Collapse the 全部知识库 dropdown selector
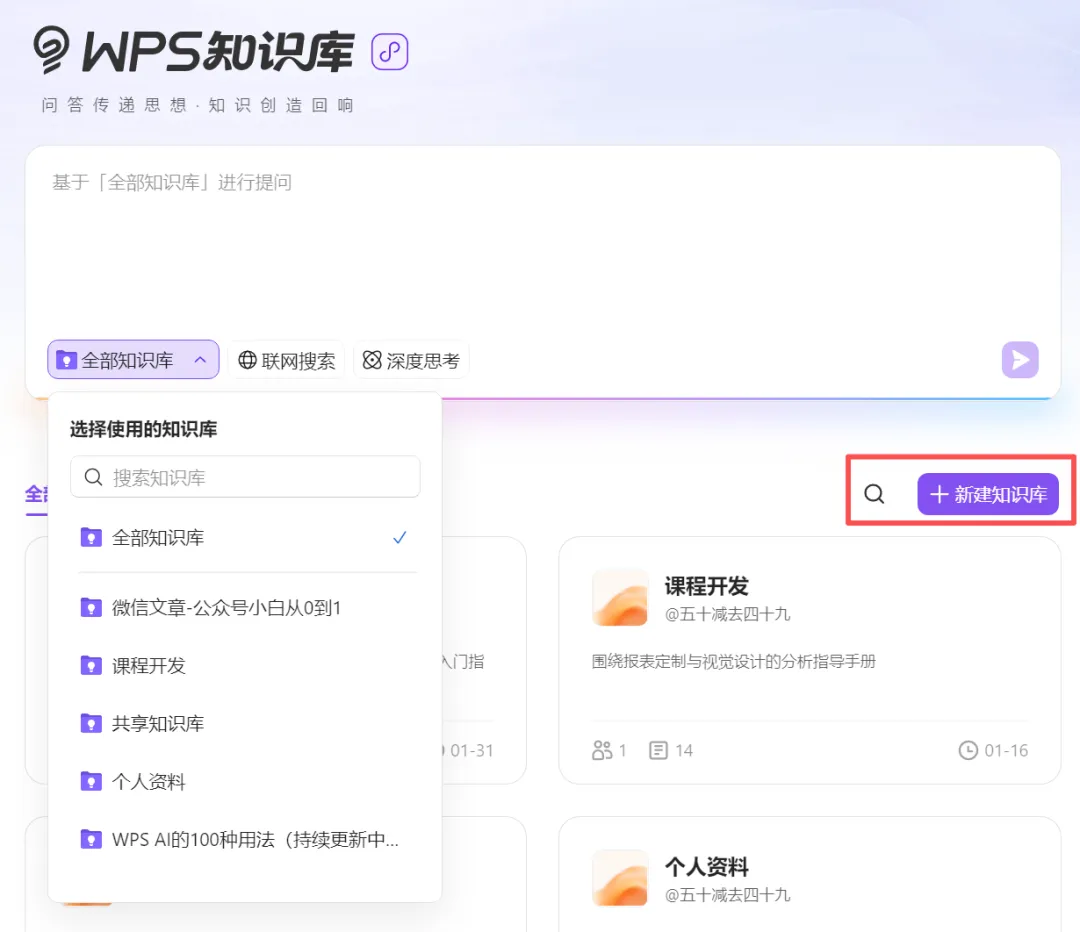The width and height of the screenshot is (1080, 932). 133,360
